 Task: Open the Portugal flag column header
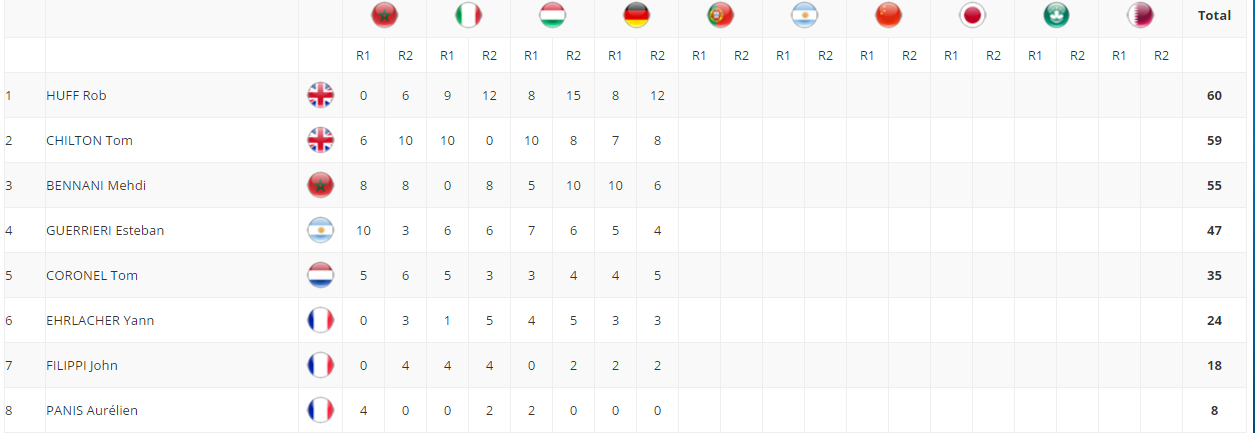pos(720,15)
